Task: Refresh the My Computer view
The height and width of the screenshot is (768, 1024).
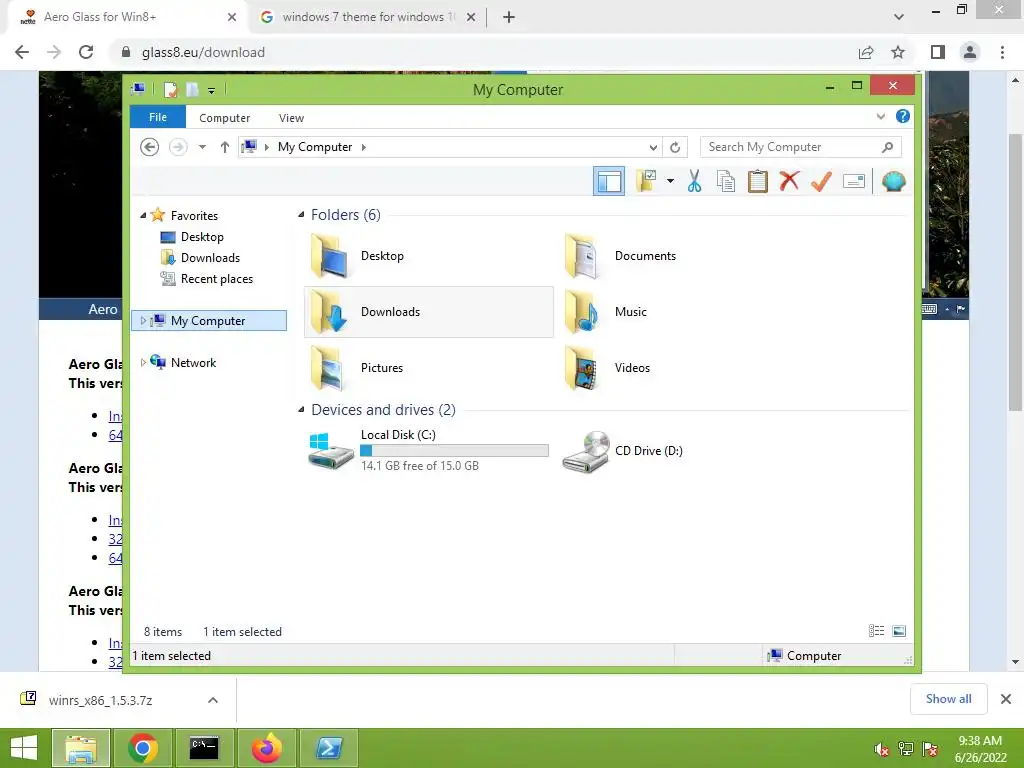Action: pos(675,148)
